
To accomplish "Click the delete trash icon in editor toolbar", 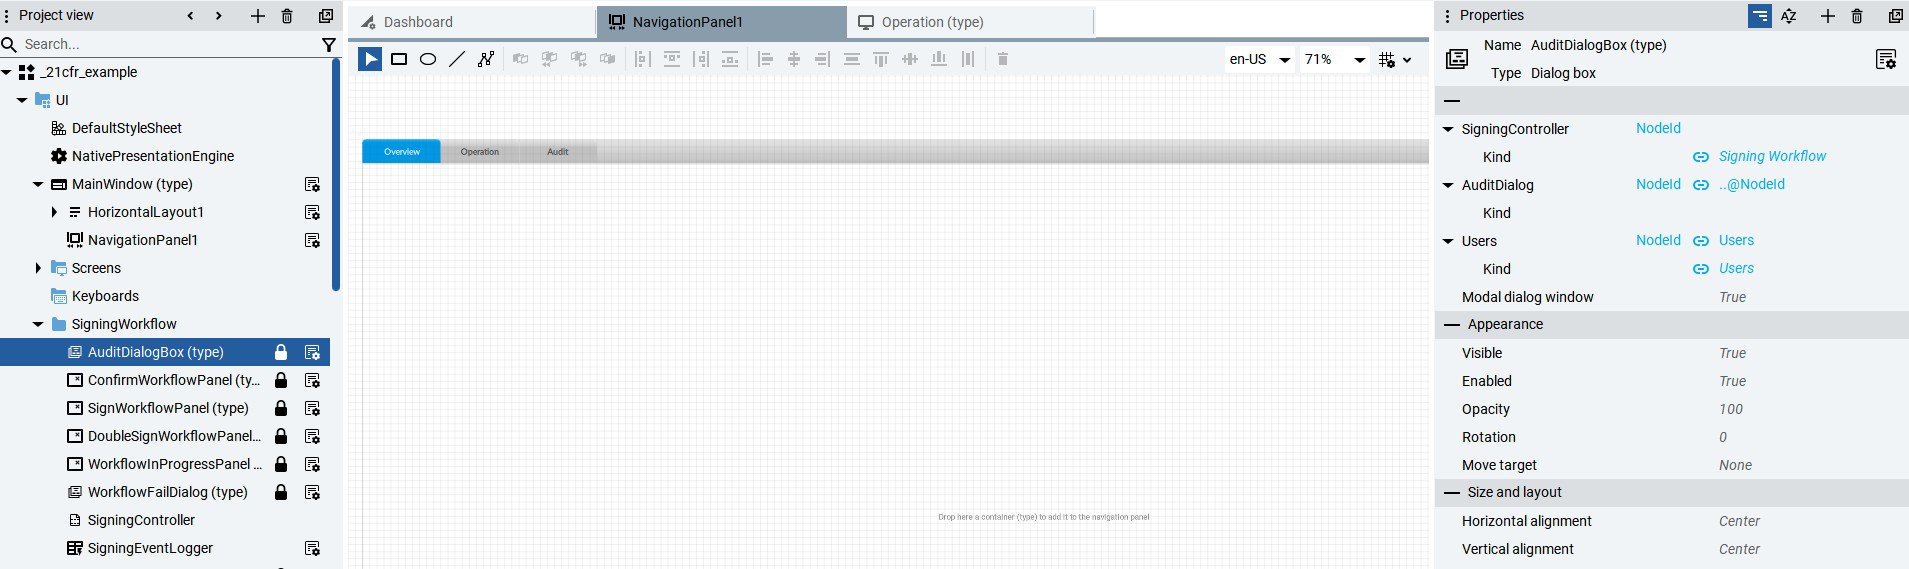I will pyautogui.click(x=1003, y=59).
